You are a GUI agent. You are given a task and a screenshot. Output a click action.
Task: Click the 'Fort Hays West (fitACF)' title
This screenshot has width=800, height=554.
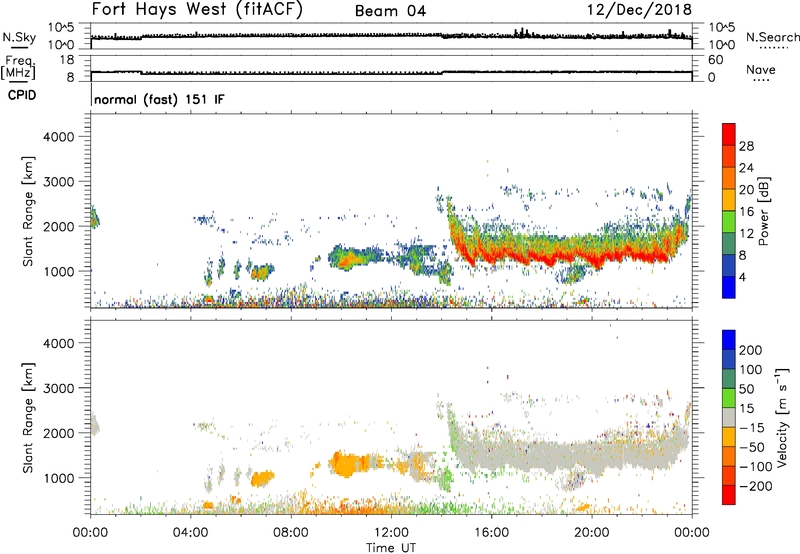click(196, 9)
